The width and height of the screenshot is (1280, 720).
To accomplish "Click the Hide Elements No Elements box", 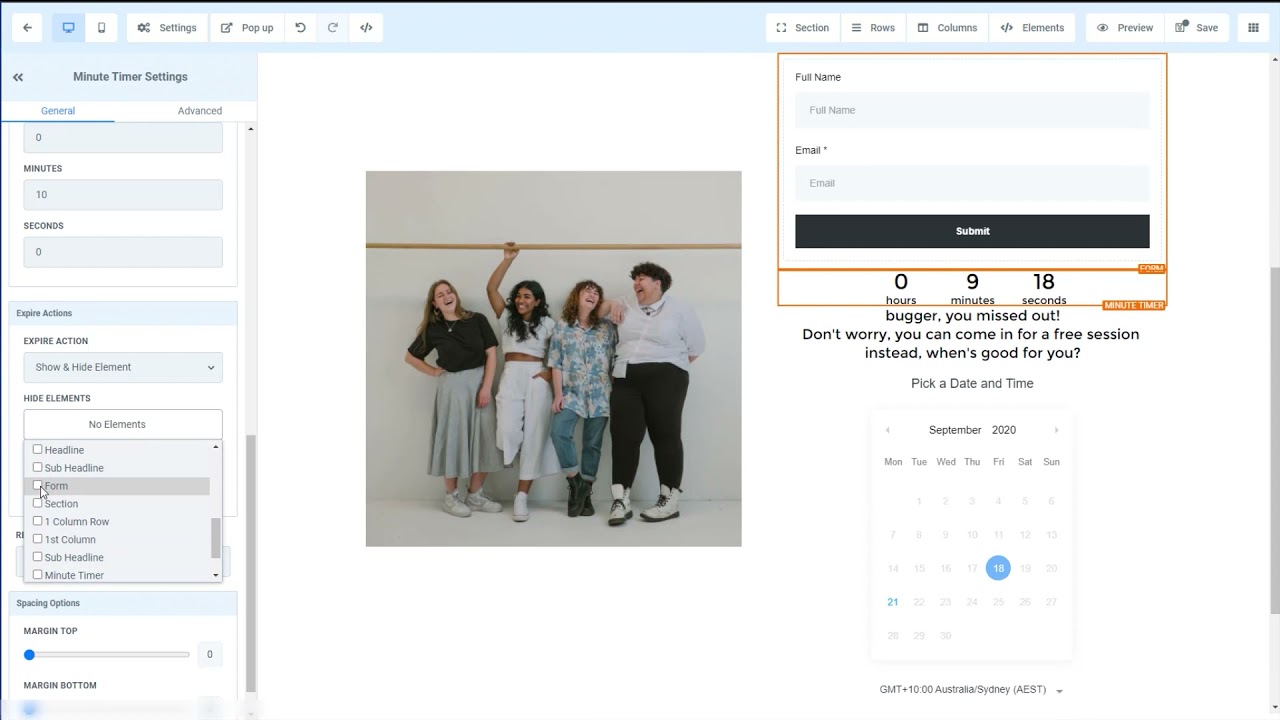I will click(x=123, y=424).
